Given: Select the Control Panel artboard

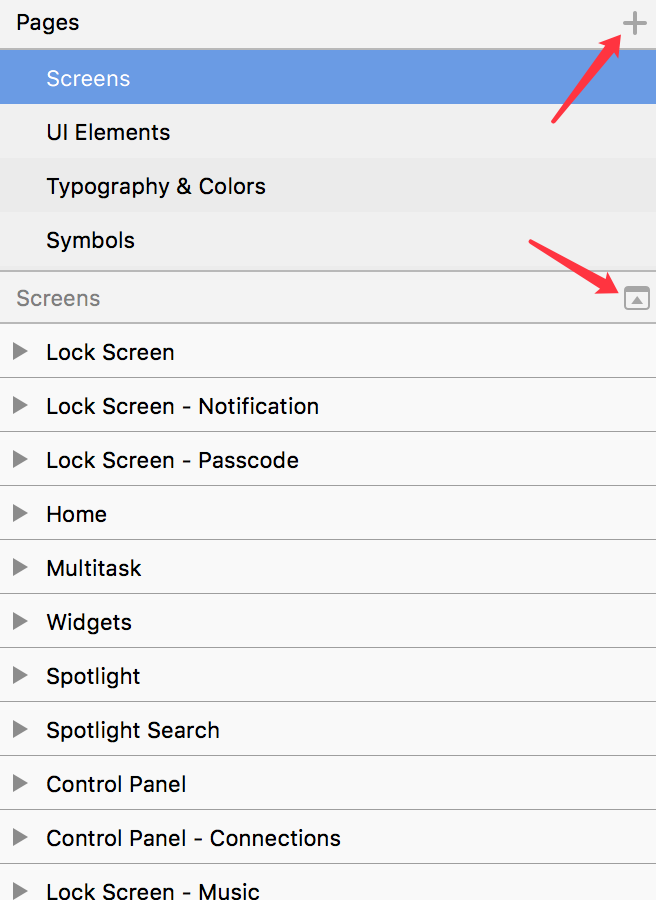Looking at the screenshot, I should [x=328, y=783].
